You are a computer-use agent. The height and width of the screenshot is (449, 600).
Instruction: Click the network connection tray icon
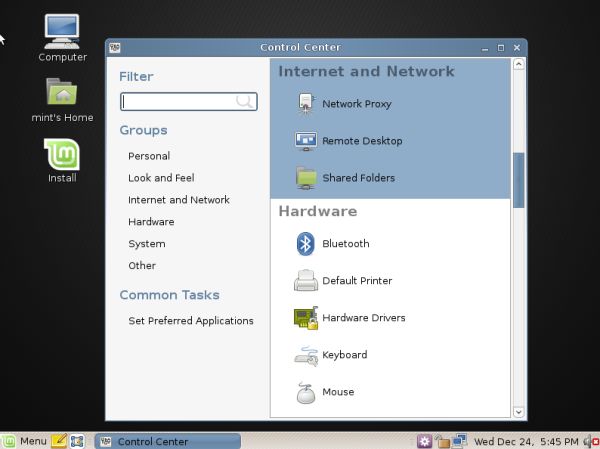click(459, 441)
